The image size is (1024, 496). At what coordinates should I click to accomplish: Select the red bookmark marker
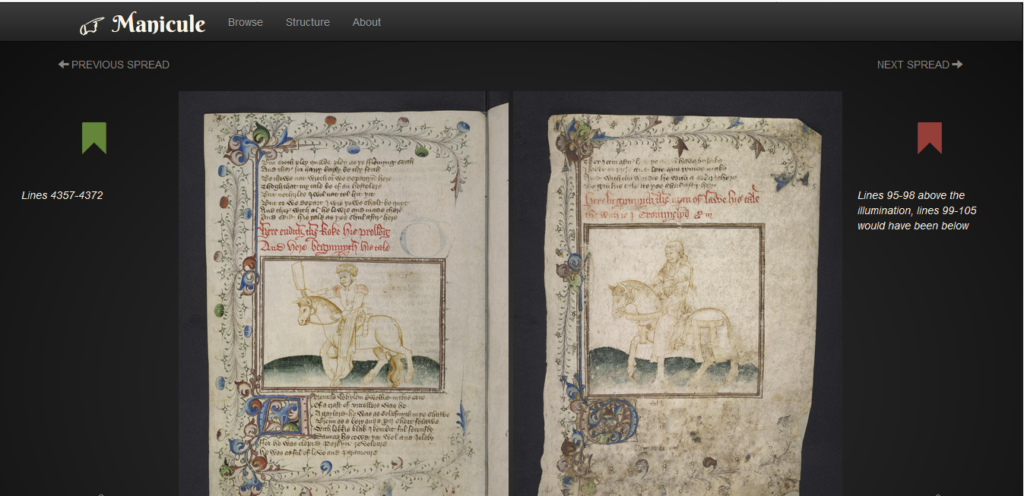coord(929,136)
